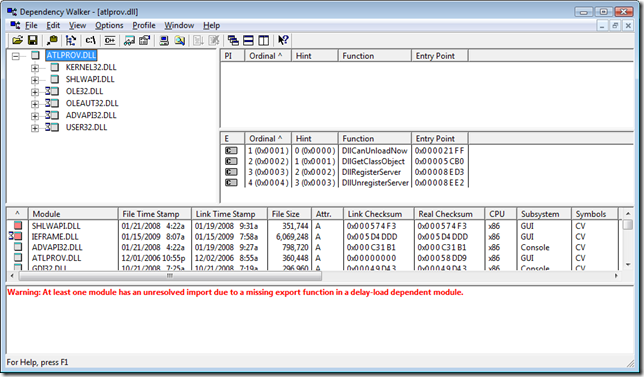Image resolution: width=644 pixels, height=377 pixels.
Task: Click Cascade windows toolbar icon
Action: tap(233, 40)
